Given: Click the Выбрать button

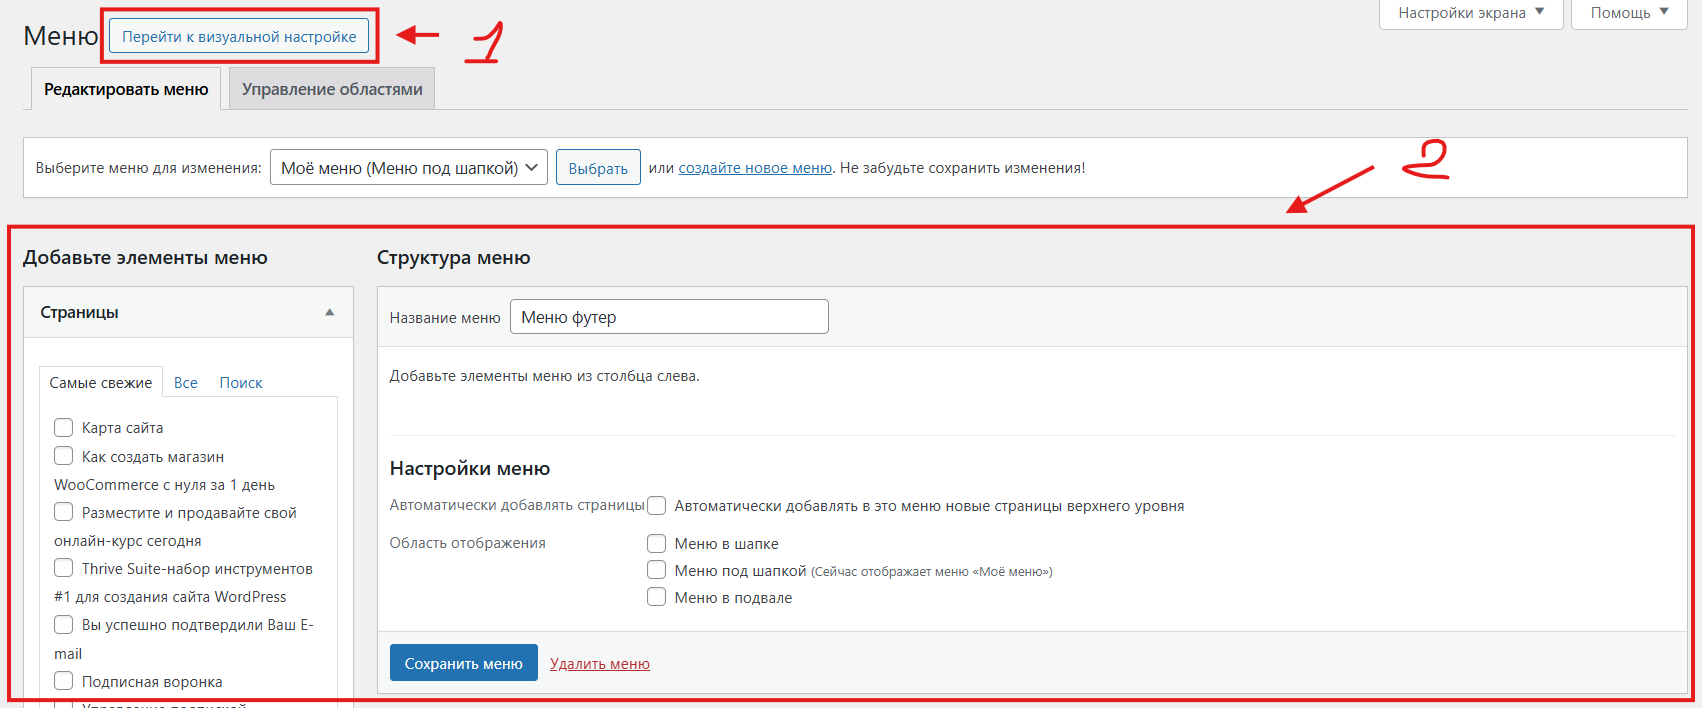Looking at the screenshot, I should (x=598, y=168).
